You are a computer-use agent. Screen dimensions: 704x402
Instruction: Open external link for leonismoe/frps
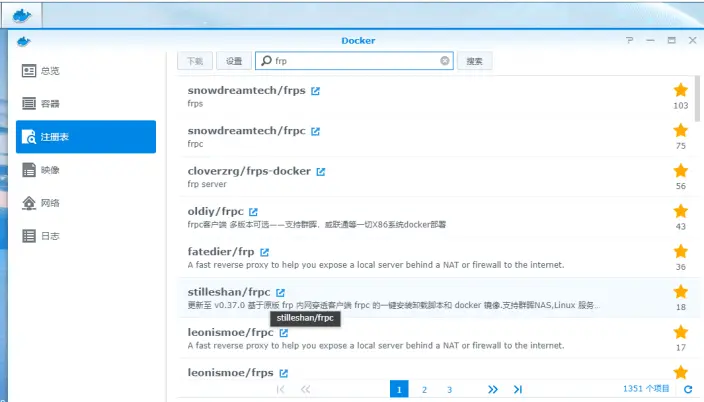click(x=284, y=373)
